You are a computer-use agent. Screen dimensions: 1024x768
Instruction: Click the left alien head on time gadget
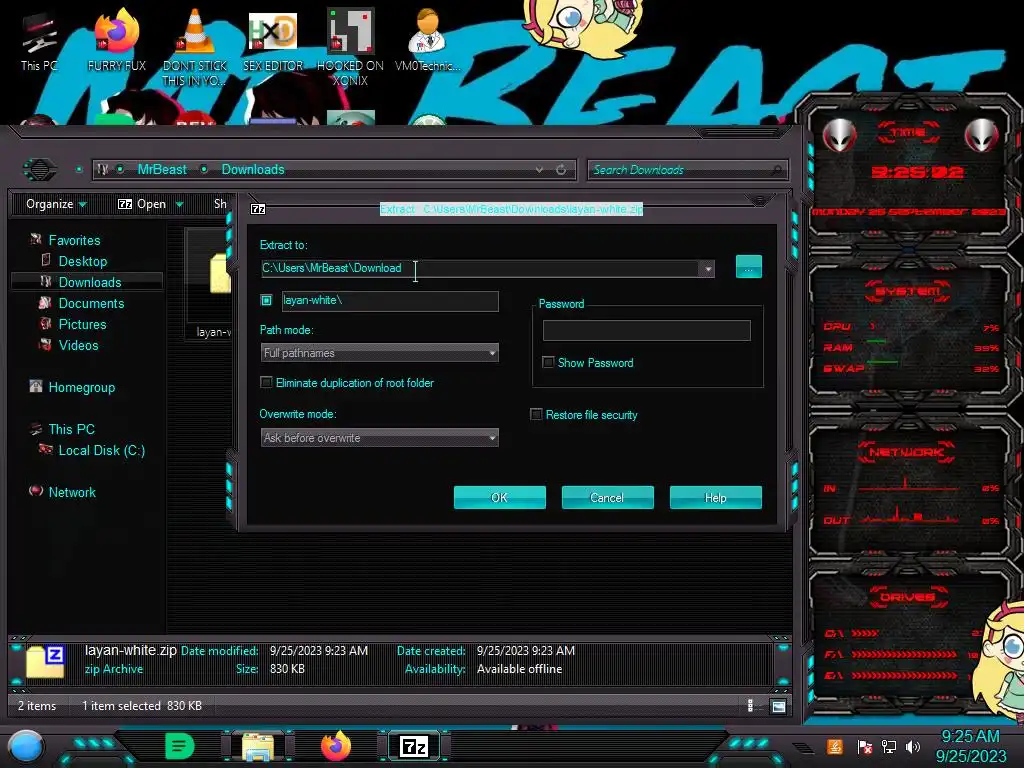[x=840, y=135]
